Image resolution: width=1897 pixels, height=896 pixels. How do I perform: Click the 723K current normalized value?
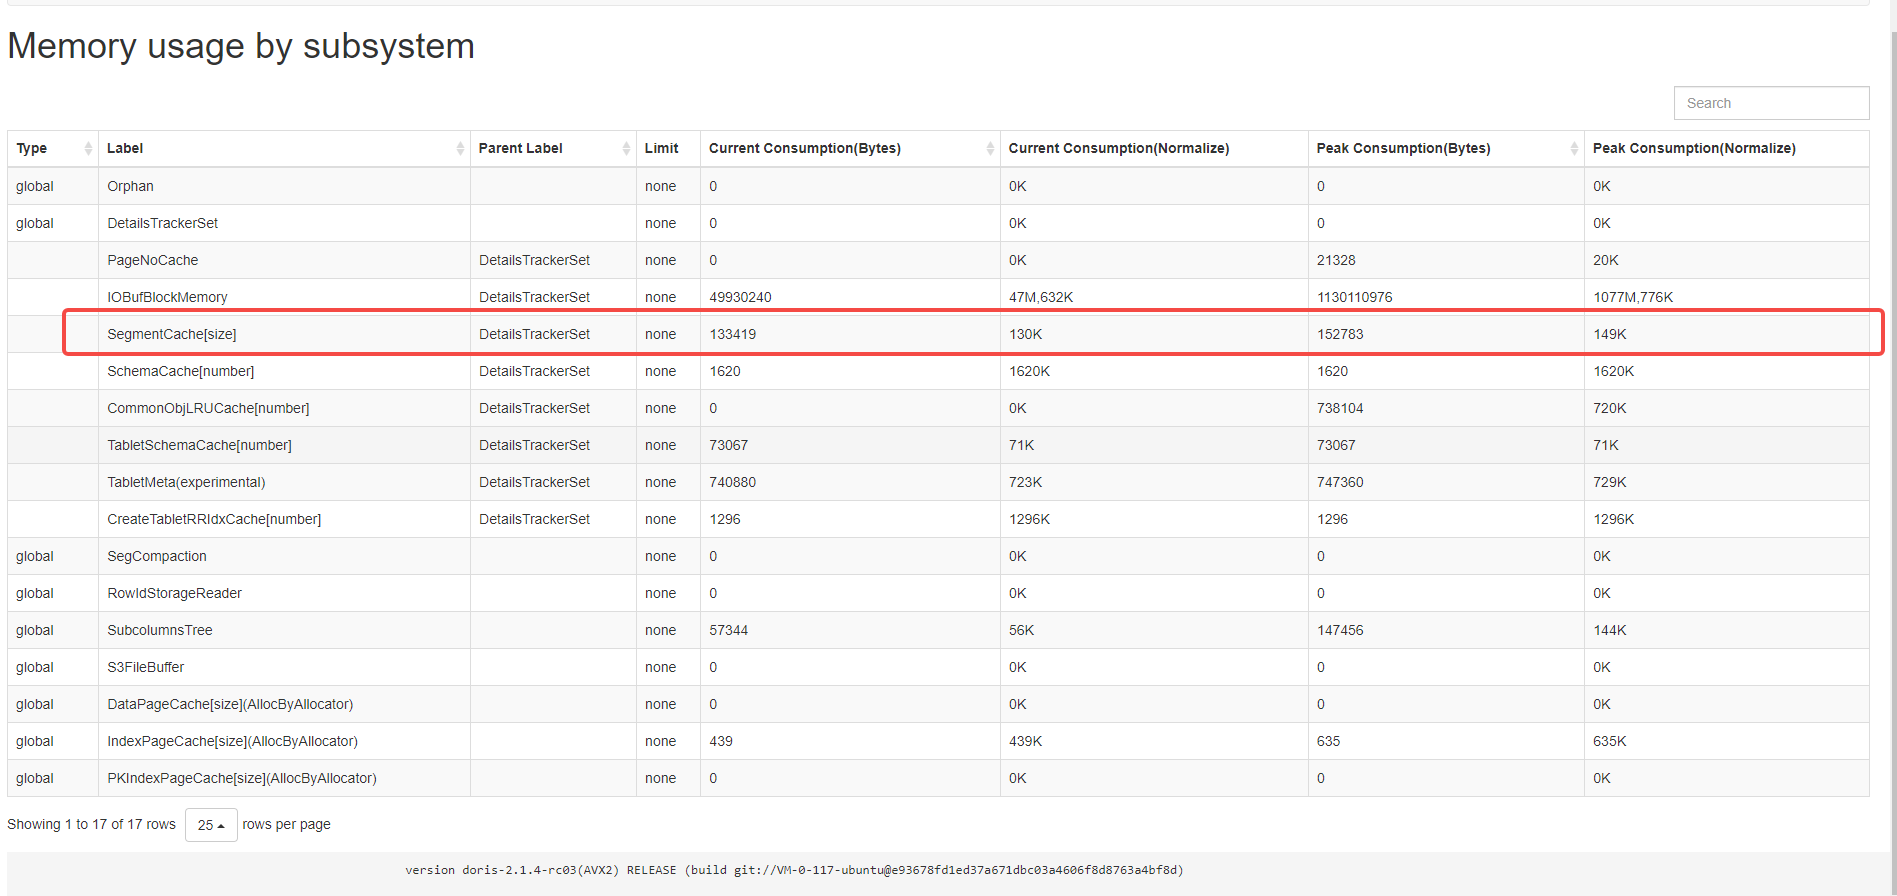pos(1026,482)
